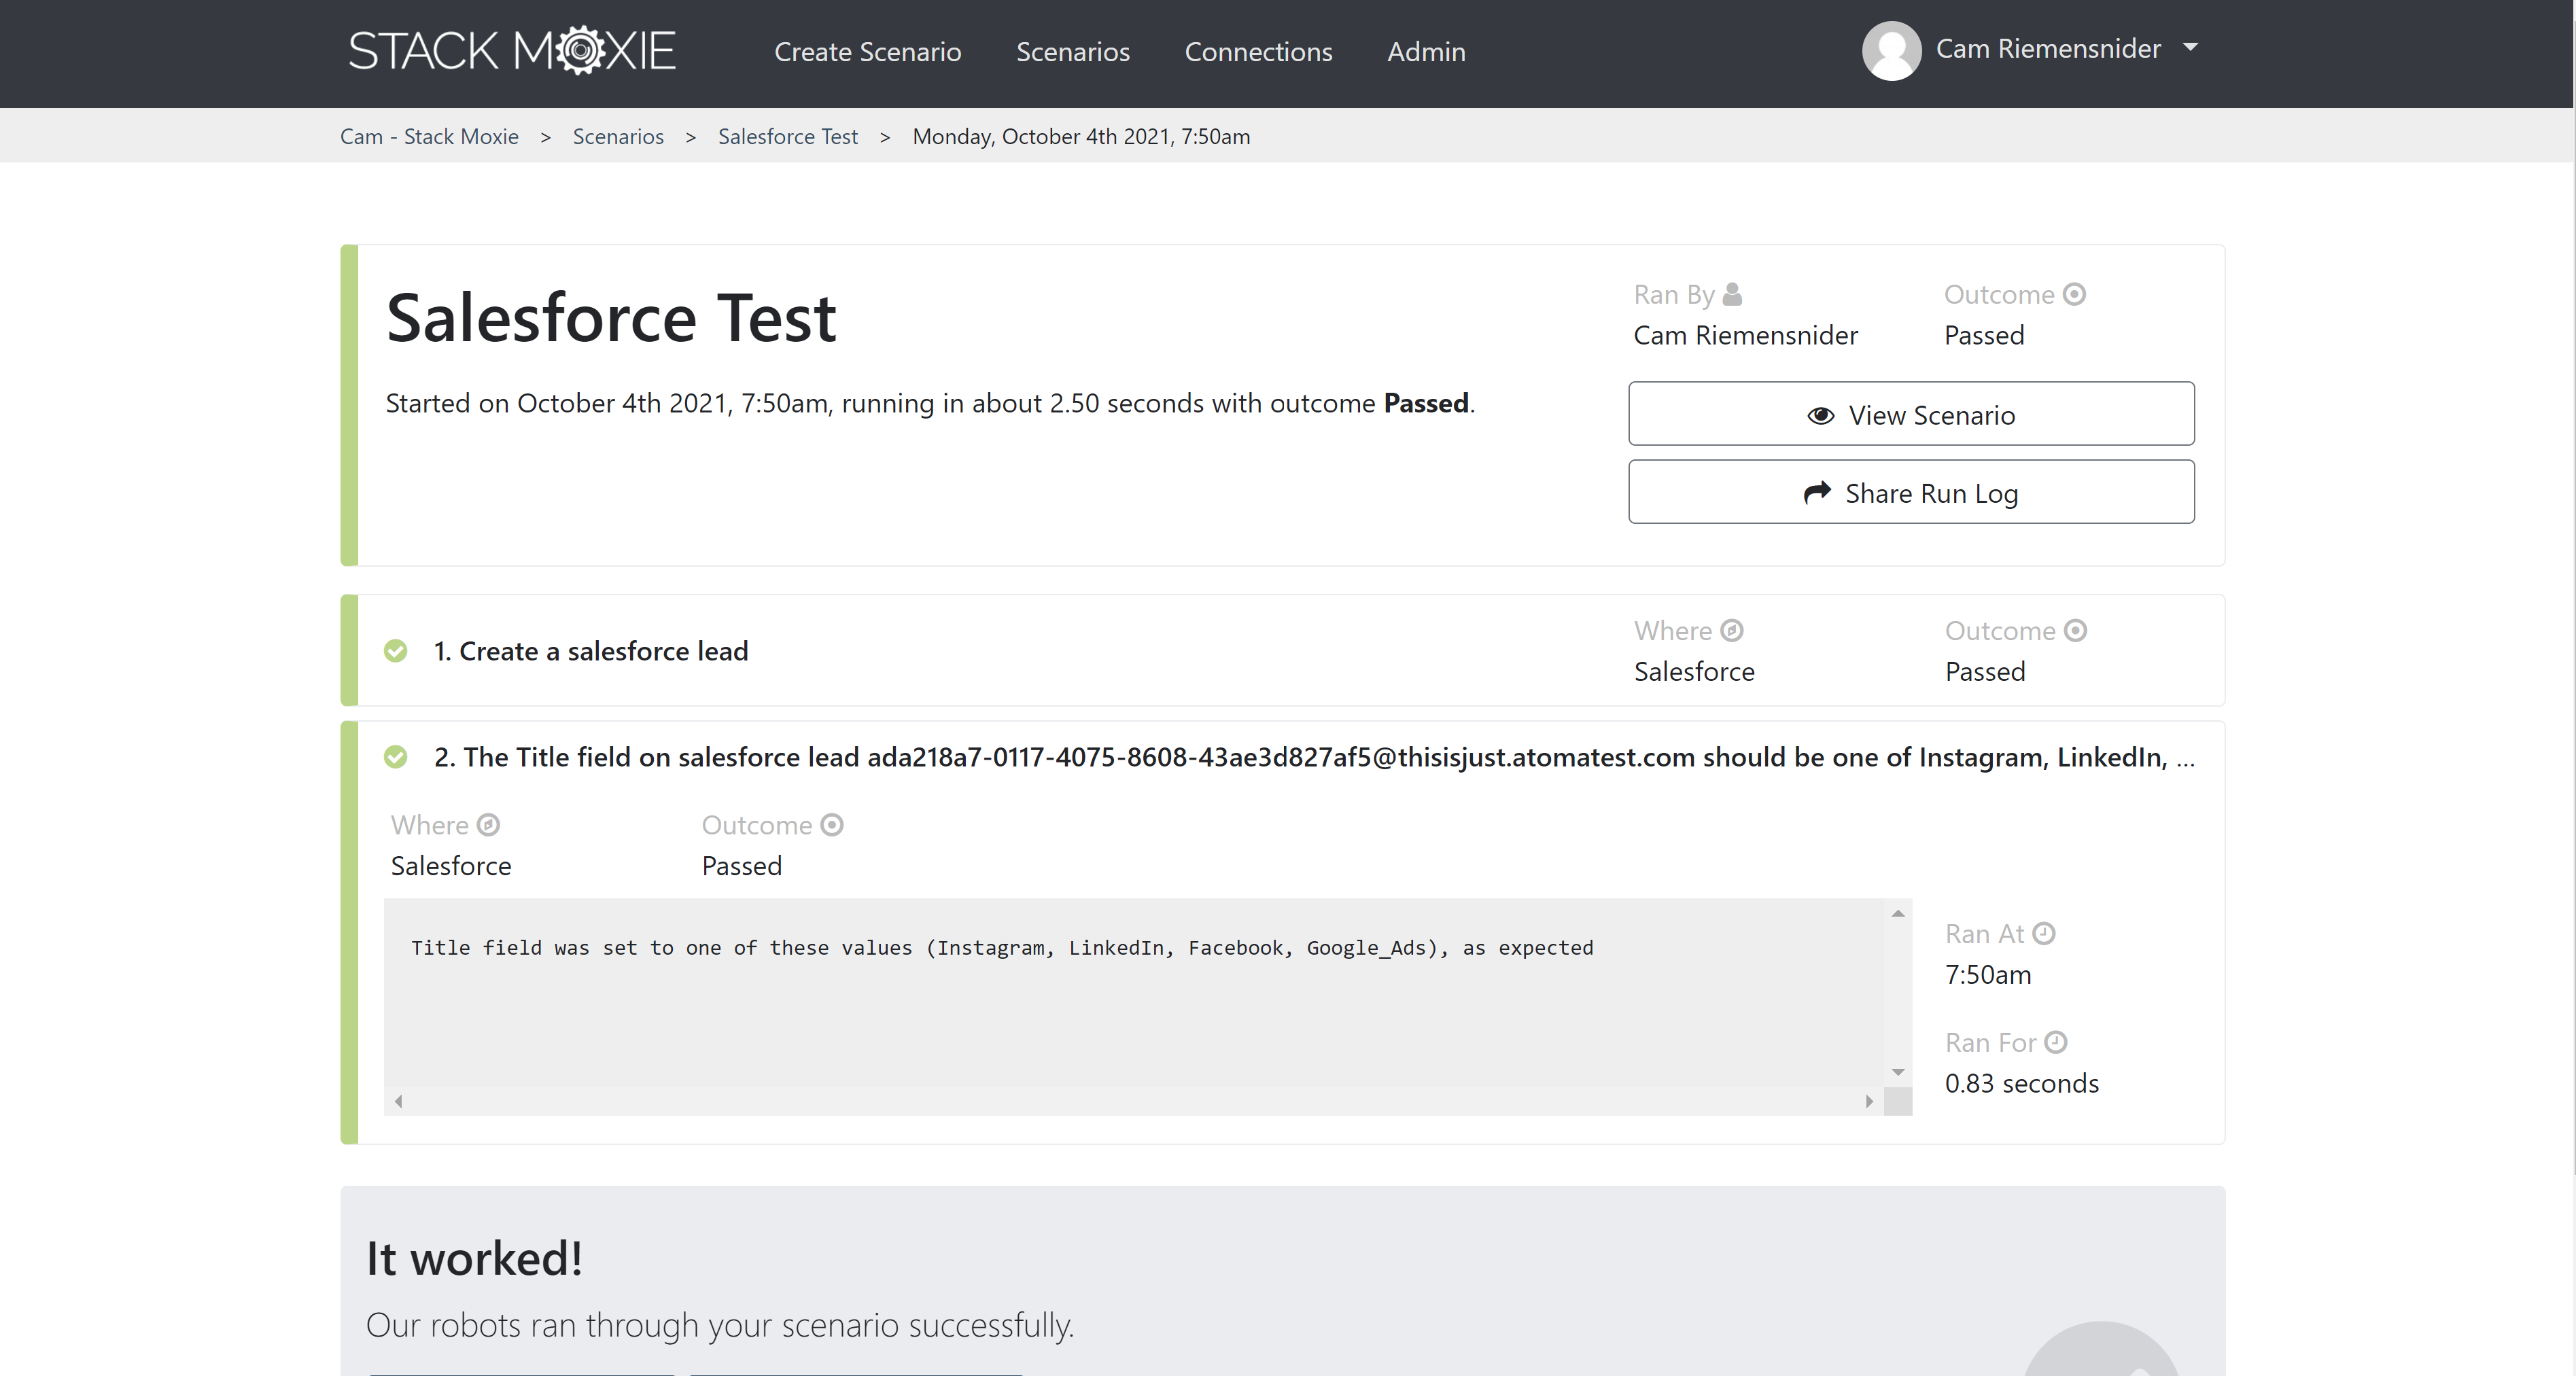Click the right arrow on the log scrollbar
This screenshot has height=1376, width=2576.
pos(1869,1101)
